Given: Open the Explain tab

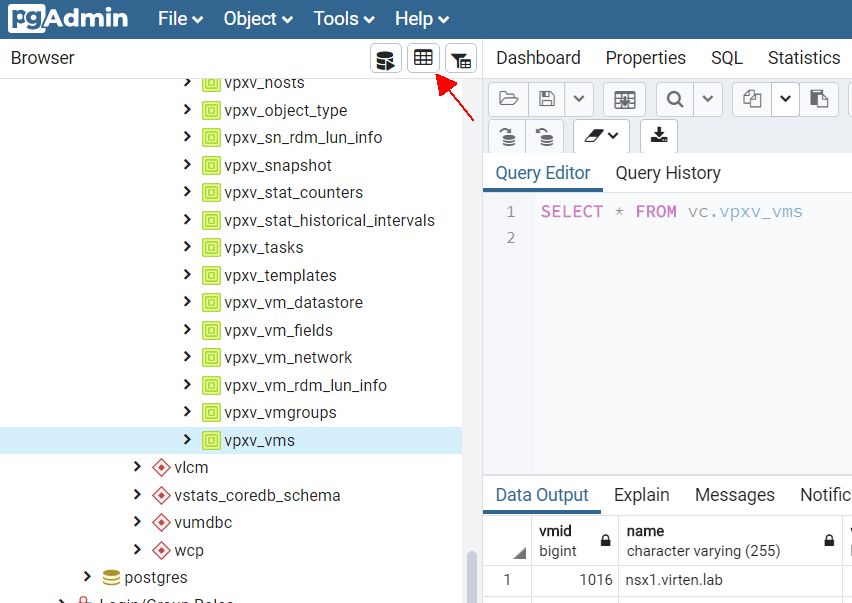Looking at the screenshot, I should pos(641,495).
